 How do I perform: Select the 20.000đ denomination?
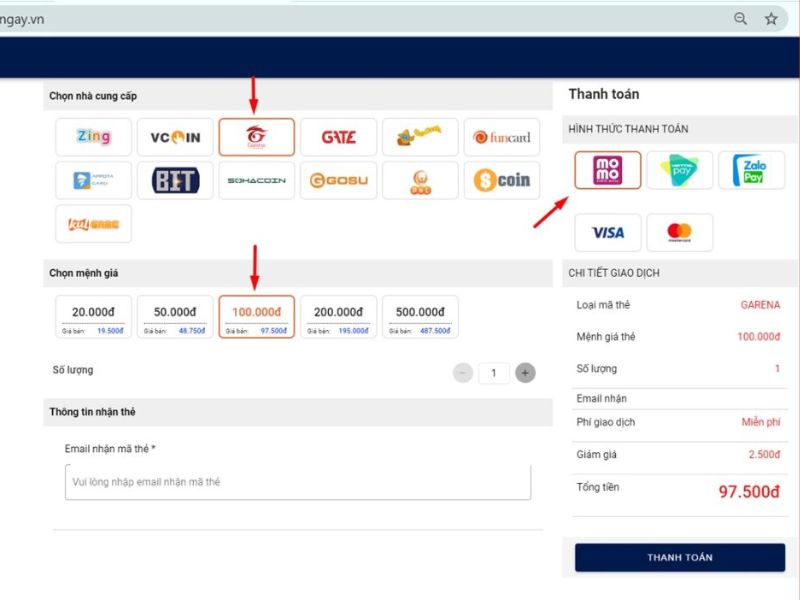click(93, 316)
